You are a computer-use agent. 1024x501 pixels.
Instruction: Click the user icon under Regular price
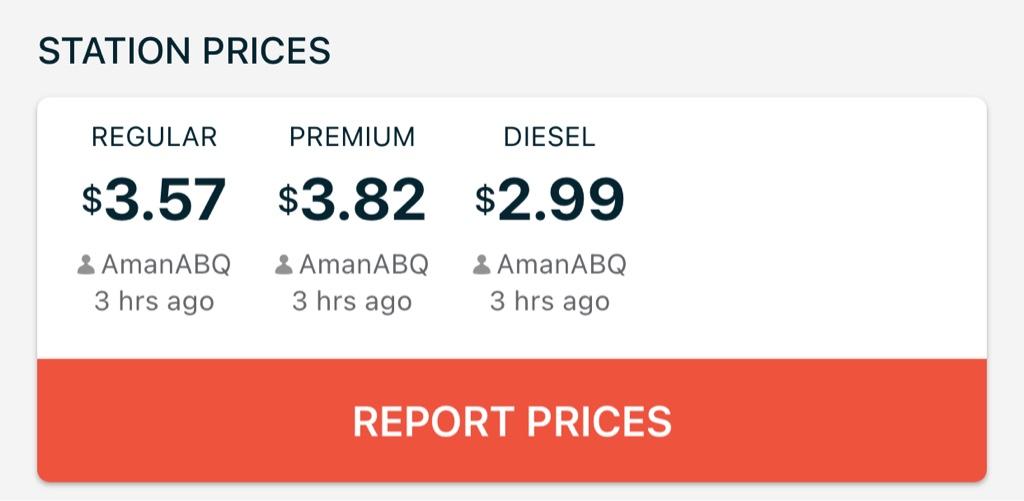[x=86, y=265]
